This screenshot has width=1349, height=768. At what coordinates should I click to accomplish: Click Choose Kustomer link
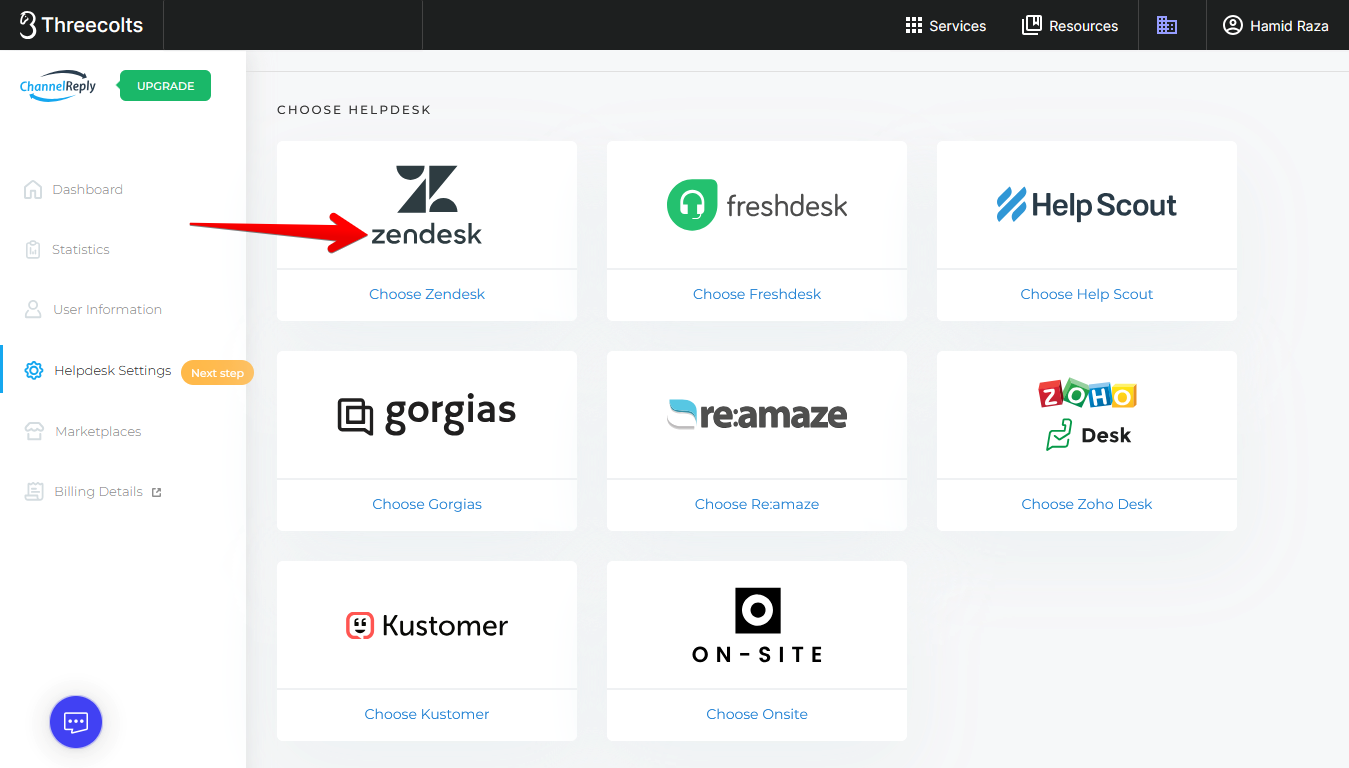click(x=427, y=714)
